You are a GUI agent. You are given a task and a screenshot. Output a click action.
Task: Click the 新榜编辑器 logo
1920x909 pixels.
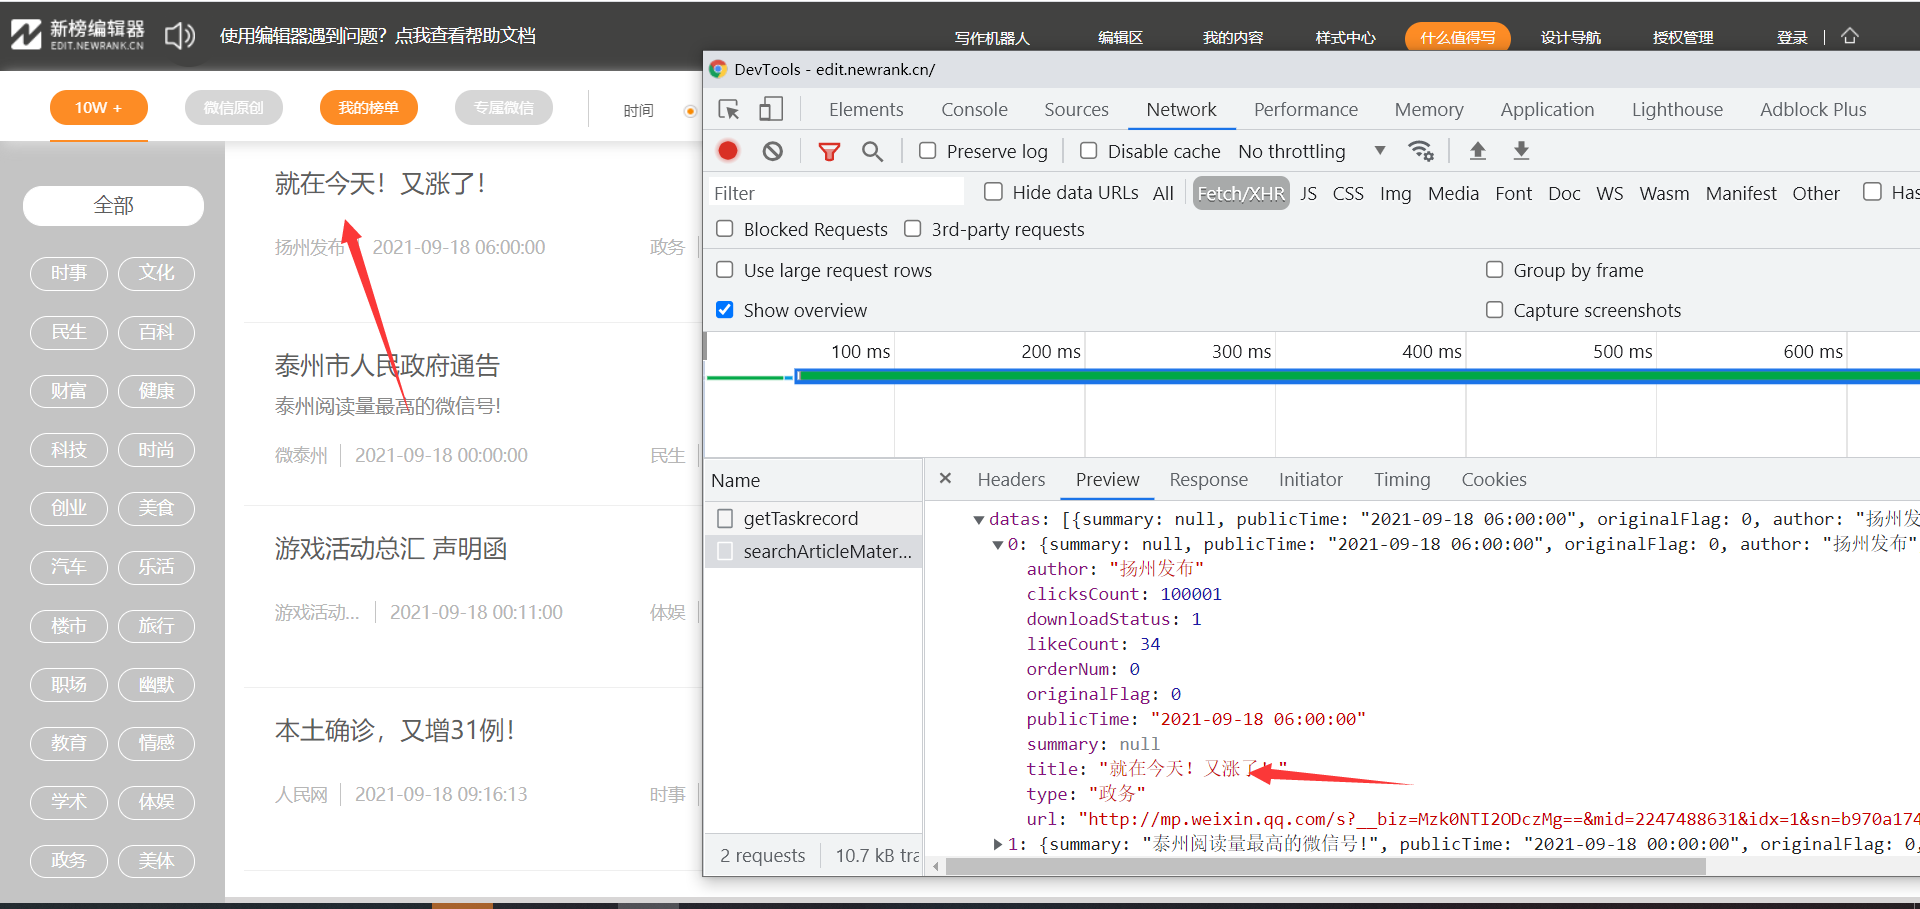[x=78, y=34]
